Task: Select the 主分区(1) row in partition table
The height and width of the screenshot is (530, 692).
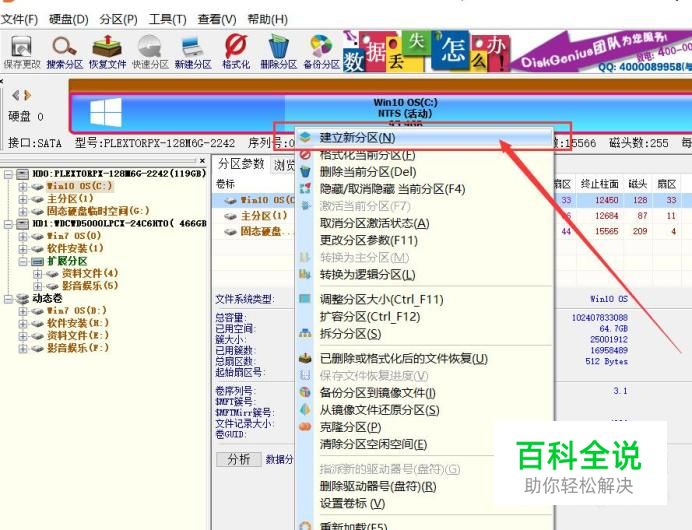Action: point(264,216)
